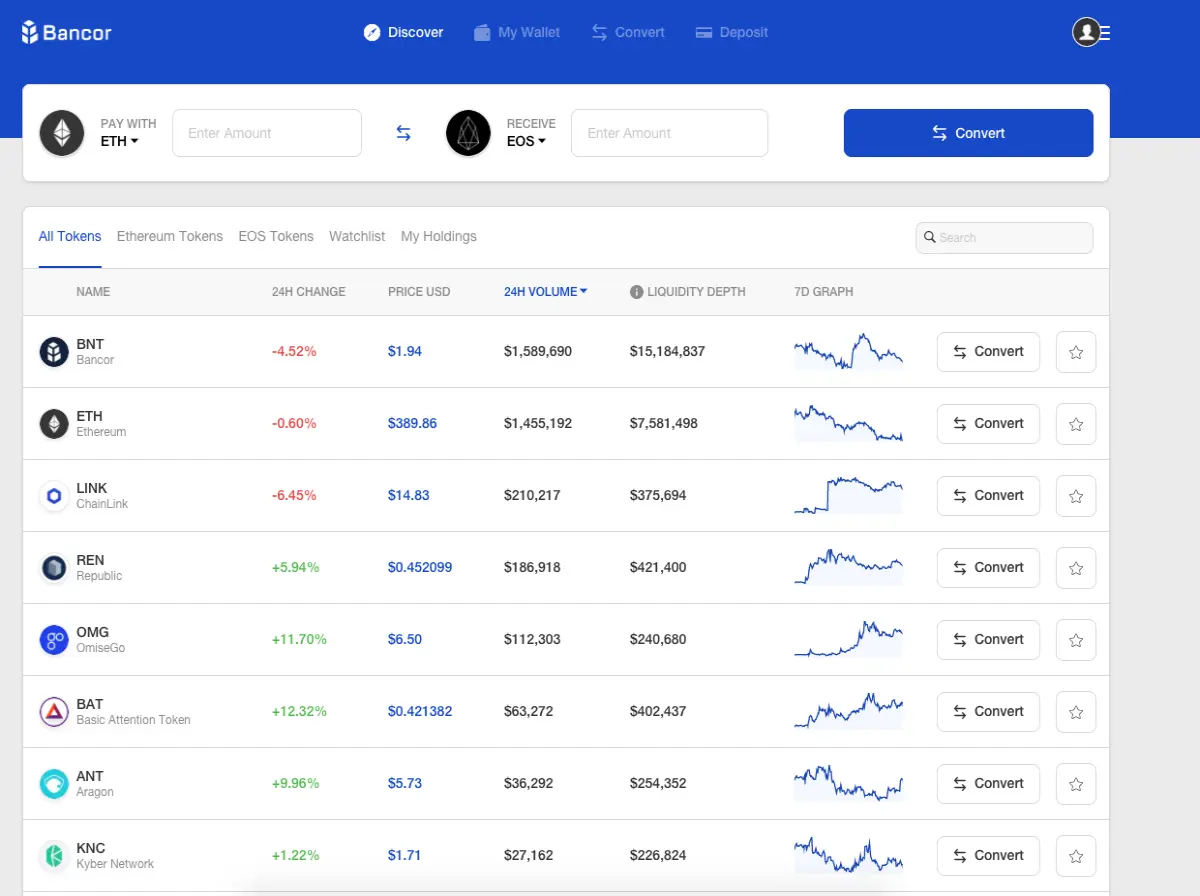Toggle the REN watchlist star
Viewport: 1200px width, 896px height.
coord(1076,568)
